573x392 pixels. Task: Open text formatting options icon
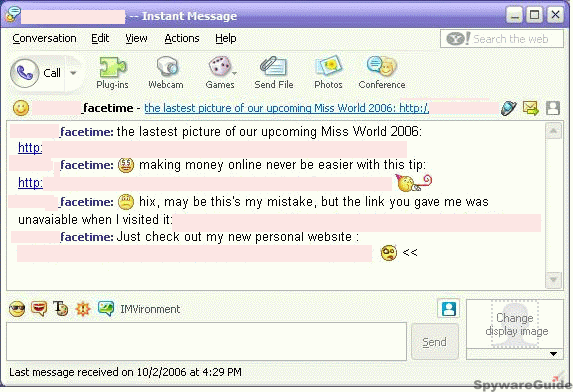[x=61, y=309]
